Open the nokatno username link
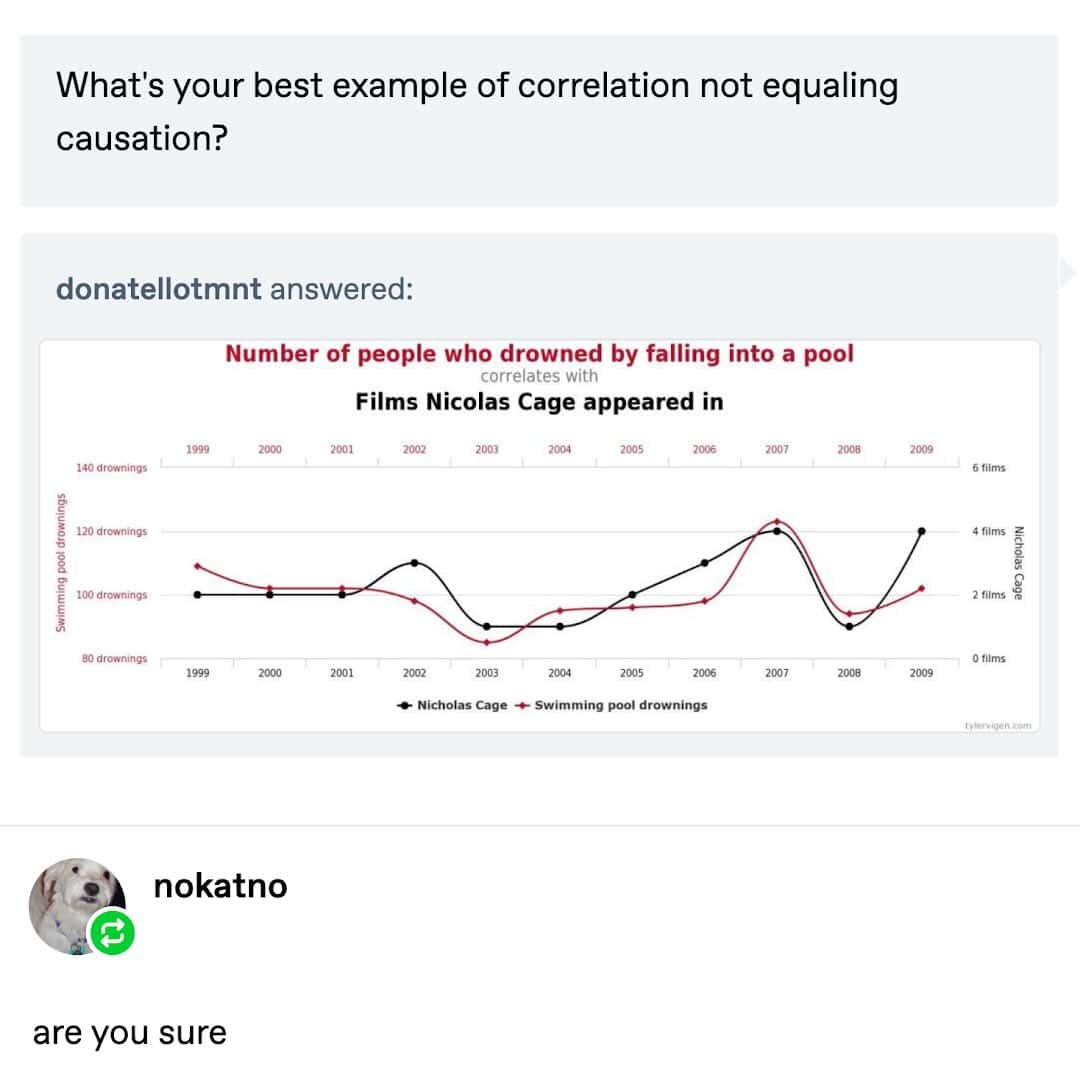The width and height of the screenshot is (1080, 1080). coord(220,886)
